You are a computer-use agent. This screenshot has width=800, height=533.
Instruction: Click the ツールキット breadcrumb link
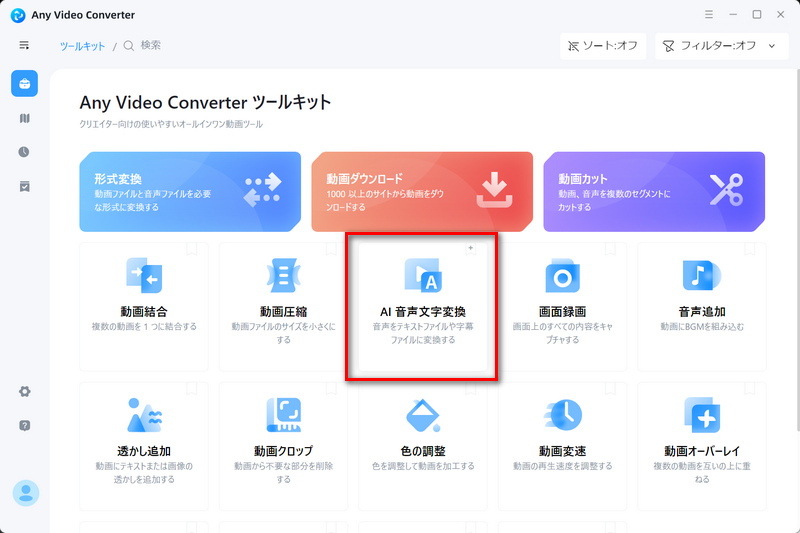pyautogui.click(x=82, y=46)
